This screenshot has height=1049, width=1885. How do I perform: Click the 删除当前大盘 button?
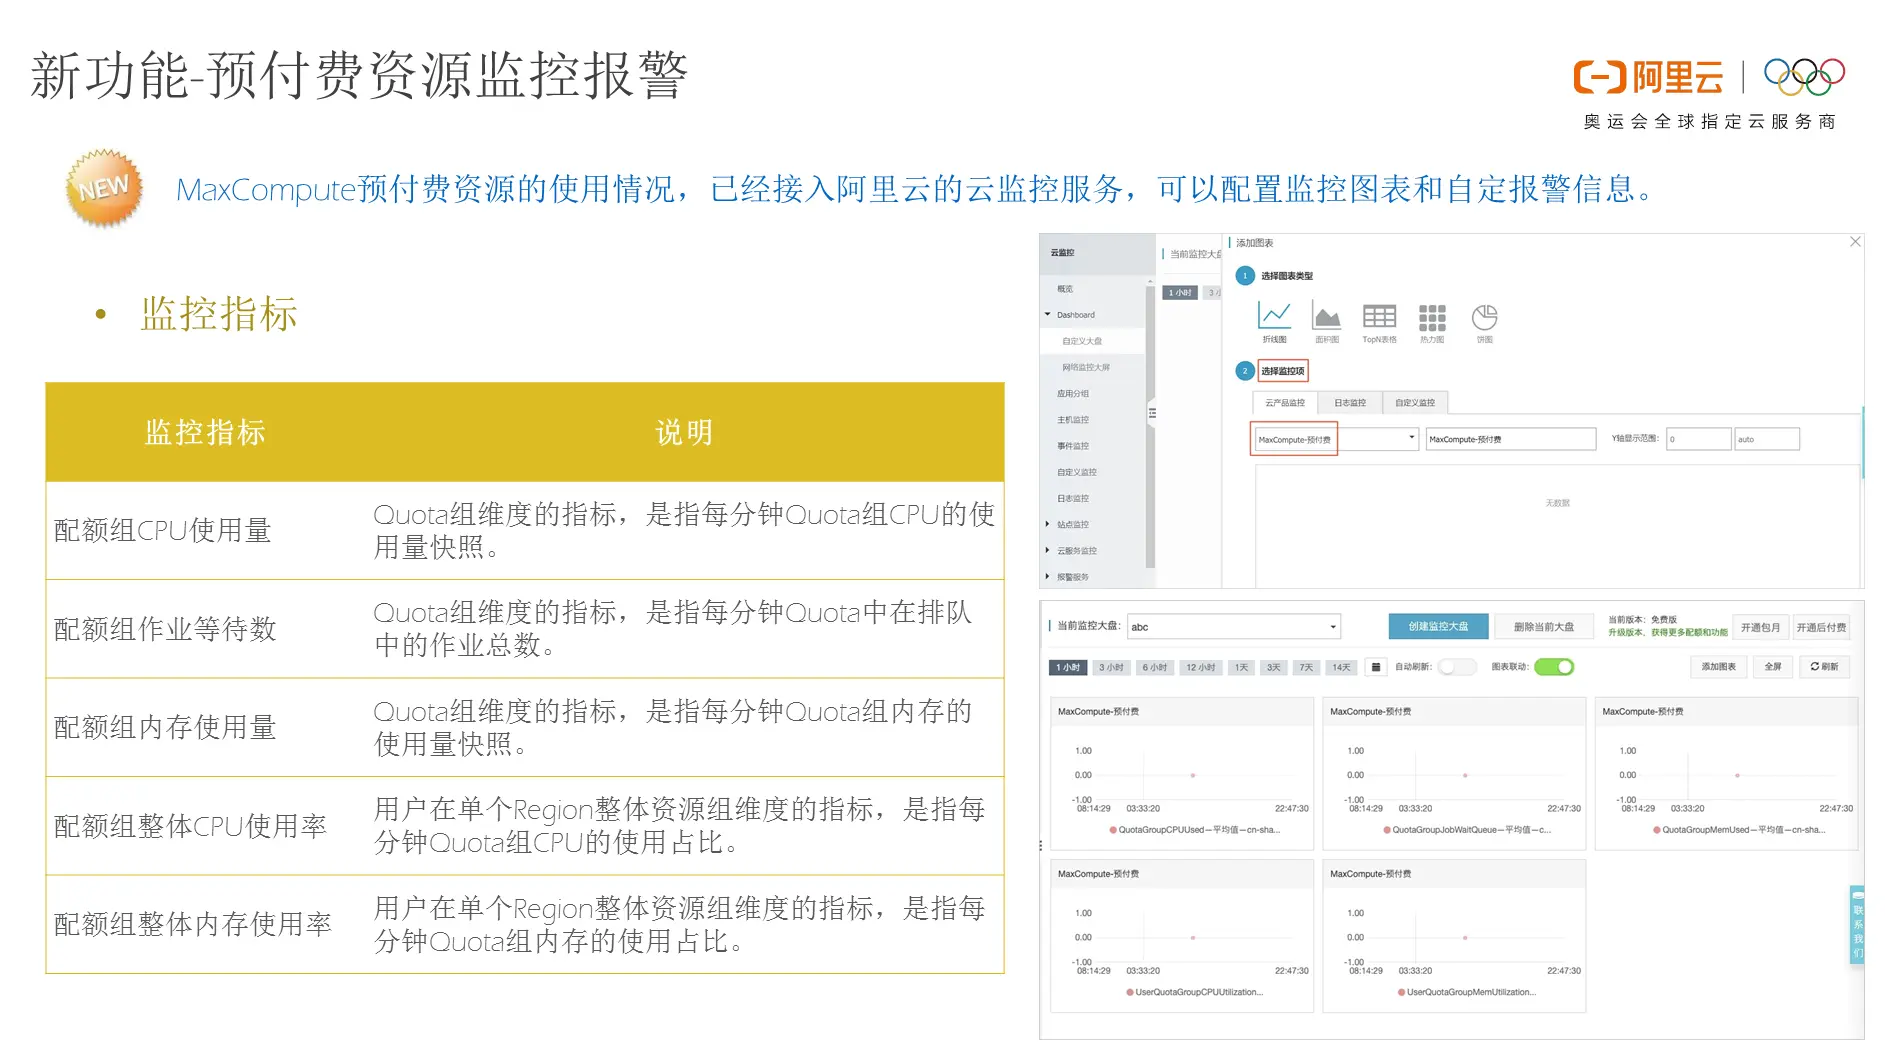pyautogui.click(x=1543, y=627)
